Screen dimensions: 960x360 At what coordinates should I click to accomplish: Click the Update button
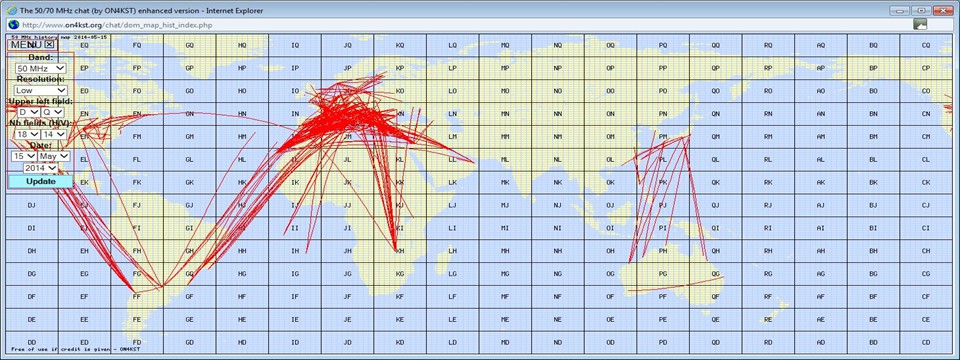(40, 182)
